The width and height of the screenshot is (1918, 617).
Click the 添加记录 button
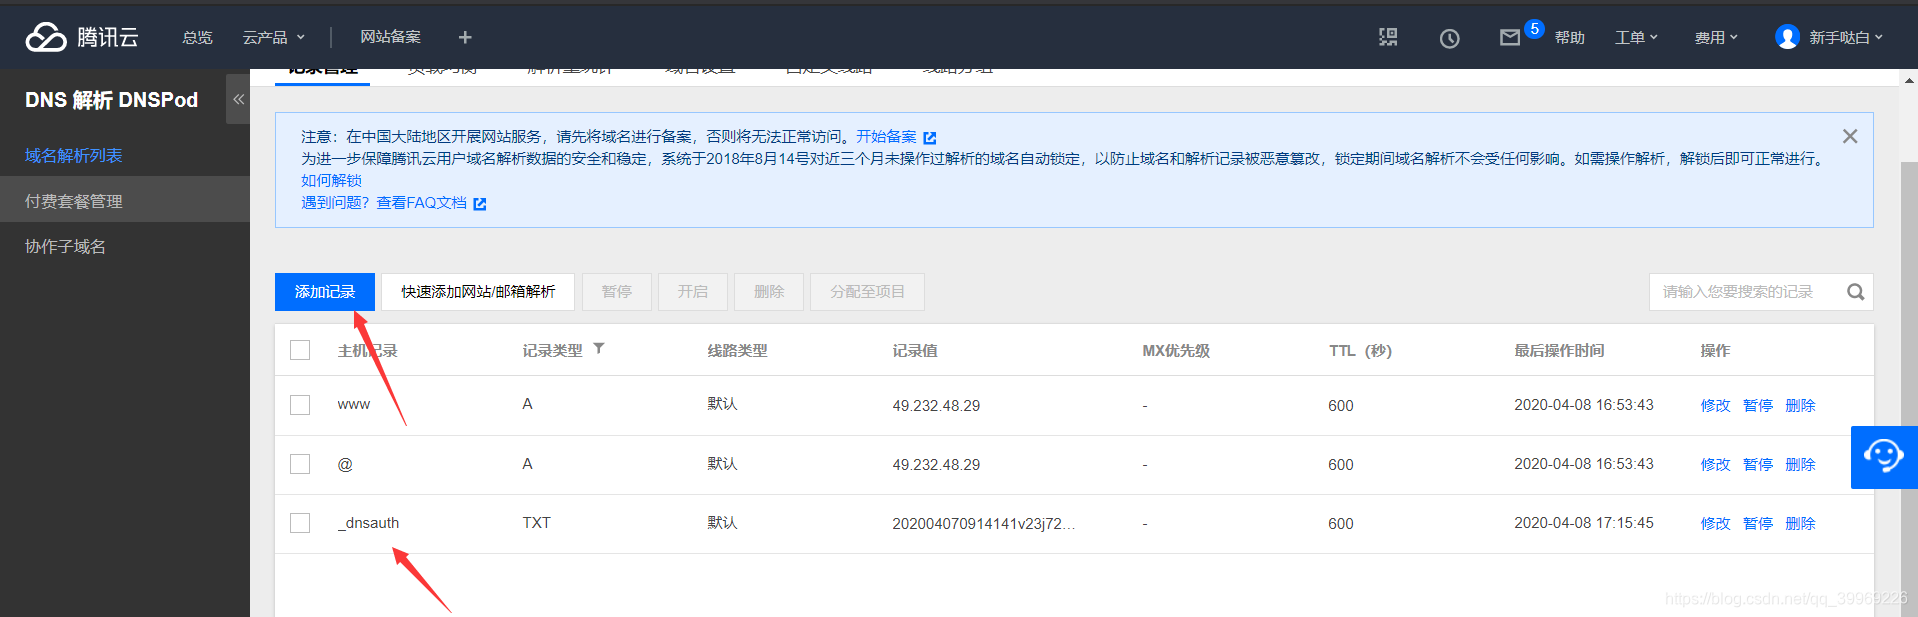tap(325, 292)
